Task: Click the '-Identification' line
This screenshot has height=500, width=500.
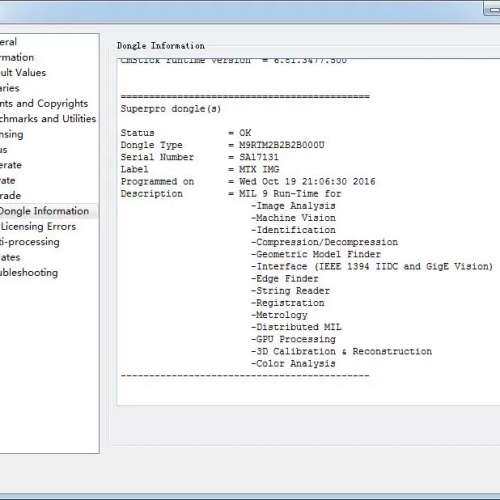Action: [x=293, y=230]
